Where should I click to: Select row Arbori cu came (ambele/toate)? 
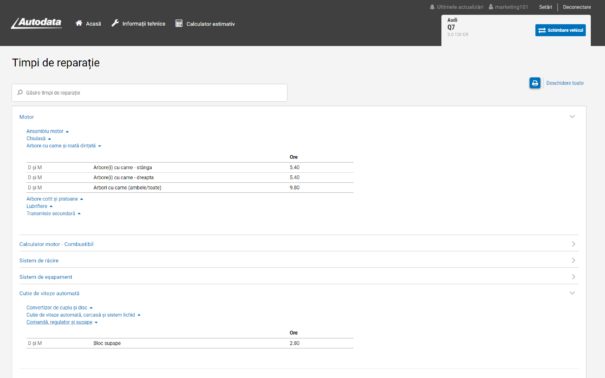pos(190,187)
